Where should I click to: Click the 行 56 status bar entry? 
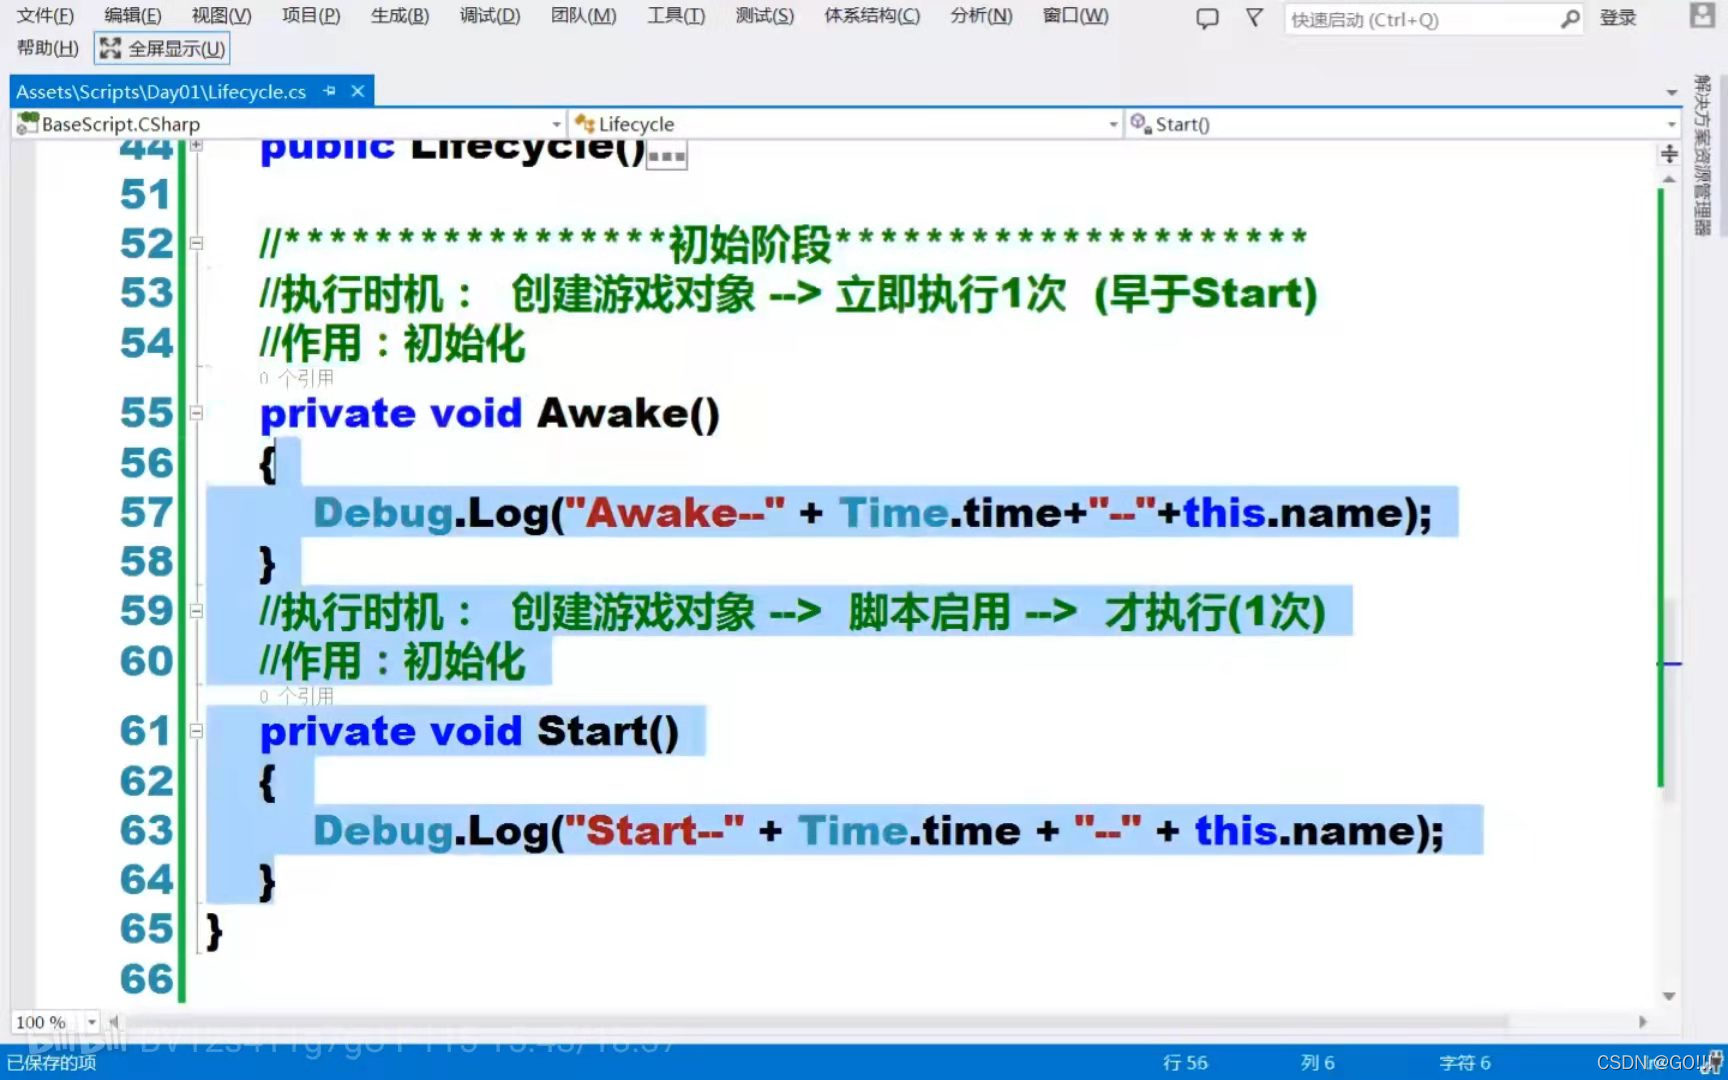(x=1185, y=1062)
